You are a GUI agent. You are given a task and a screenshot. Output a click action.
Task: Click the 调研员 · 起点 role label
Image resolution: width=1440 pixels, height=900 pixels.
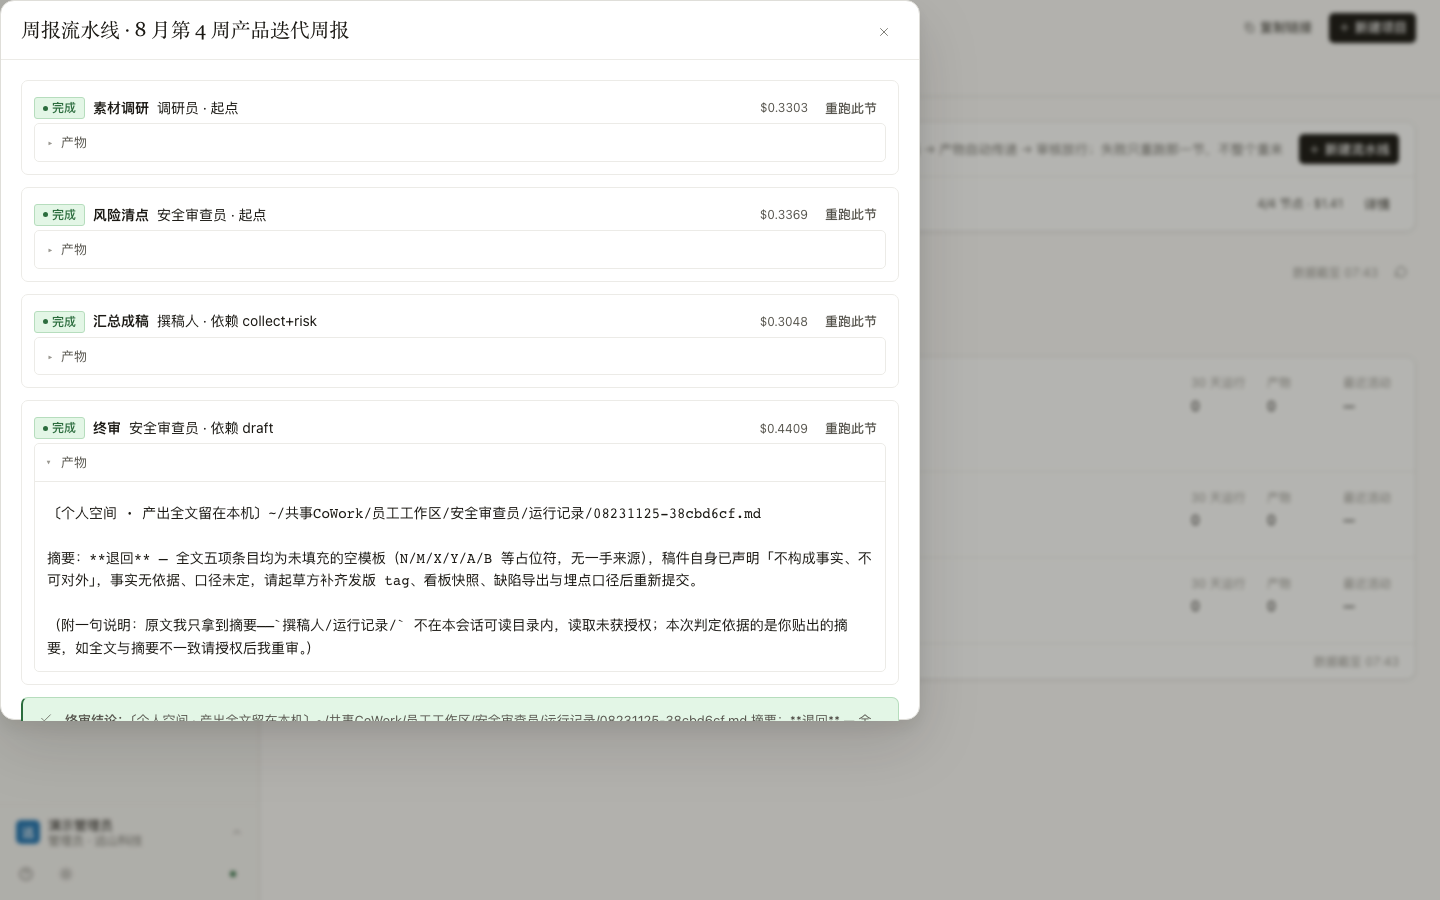[x=198, y=108]
